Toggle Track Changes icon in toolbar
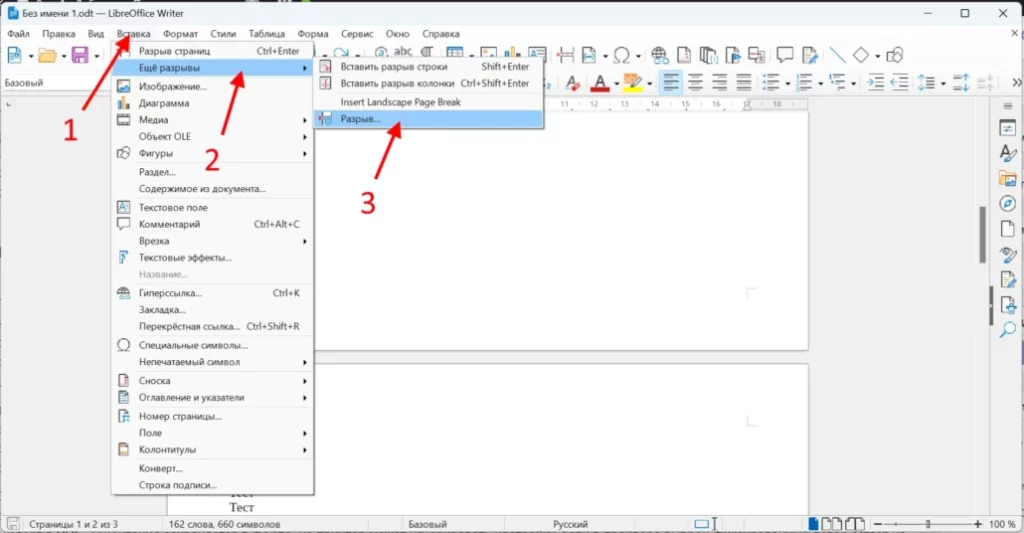Screen dimensions: 1024x533 810,56
